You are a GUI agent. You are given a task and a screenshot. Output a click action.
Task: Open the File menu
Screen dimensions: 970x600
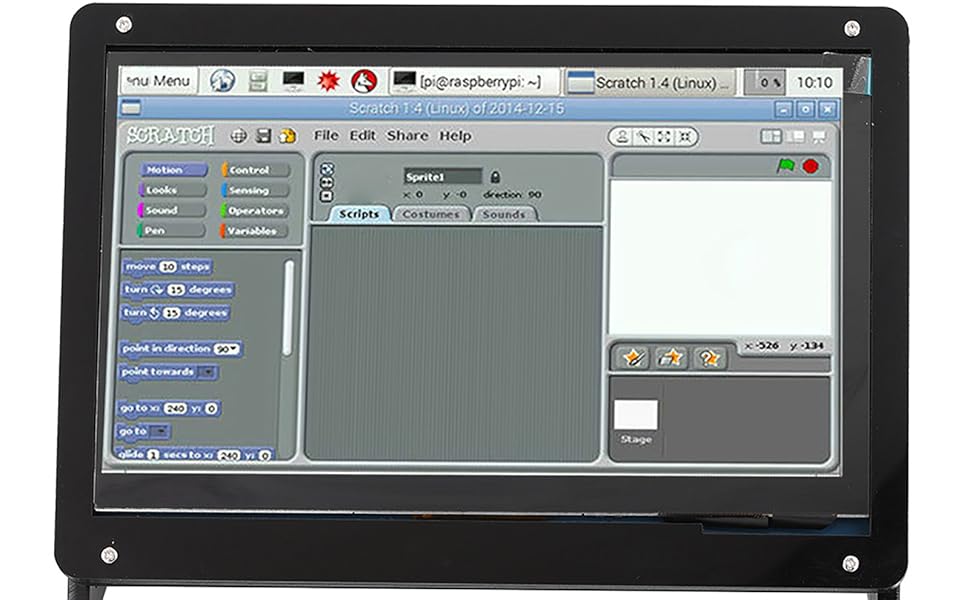(326, 135)
